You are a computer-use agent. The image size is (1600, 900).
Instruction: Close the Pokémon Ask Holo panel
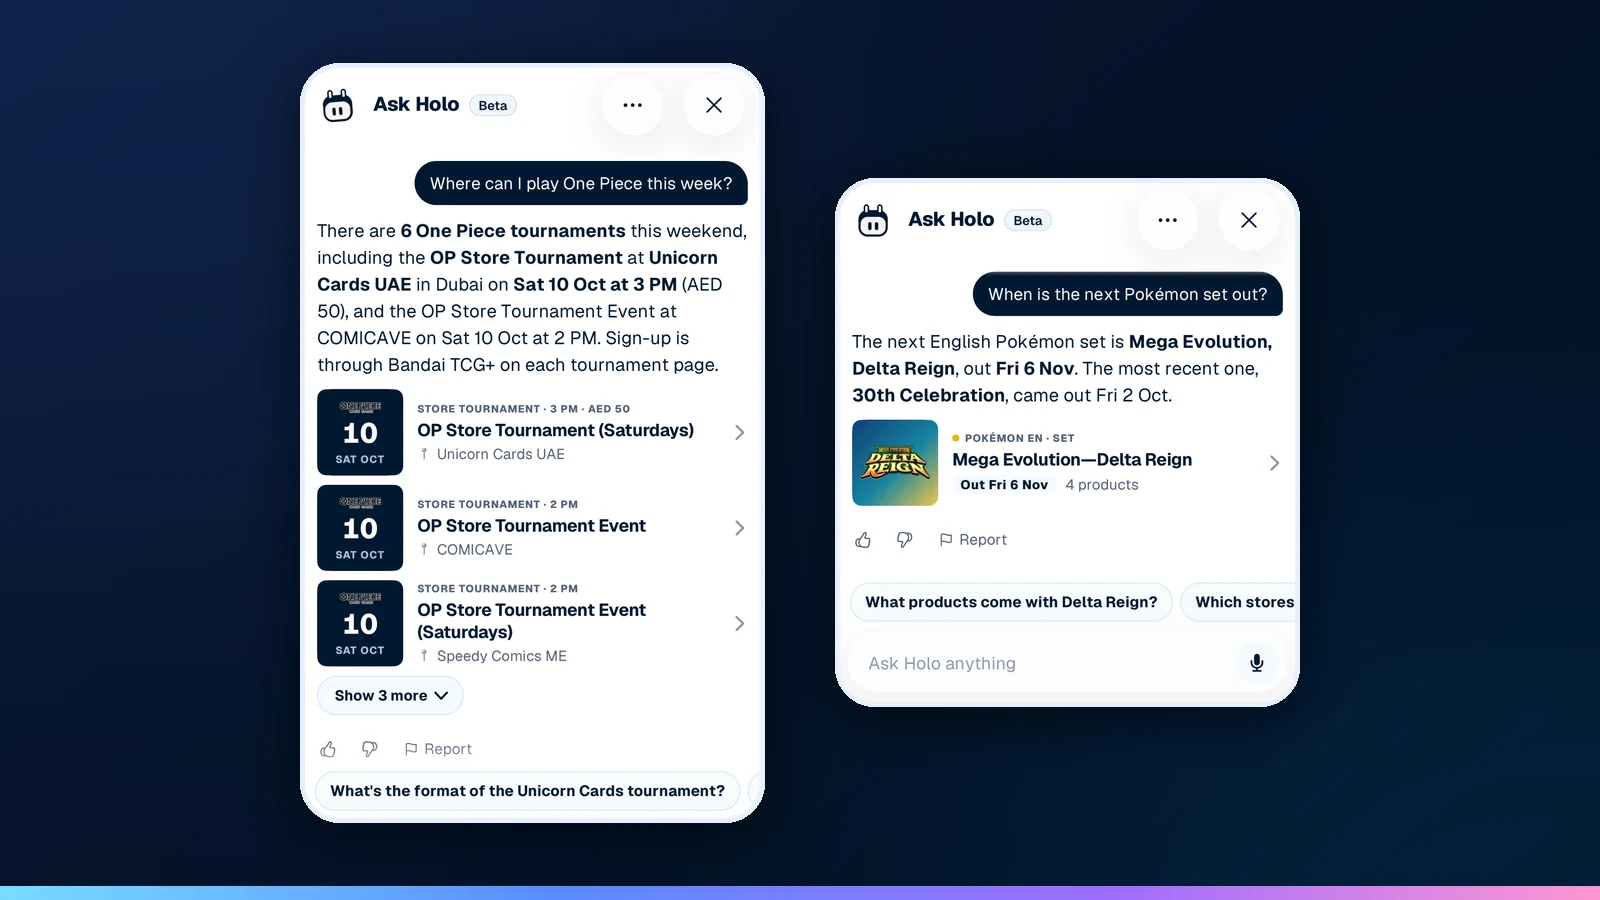pyautogui.click(x=1249, y=220)
